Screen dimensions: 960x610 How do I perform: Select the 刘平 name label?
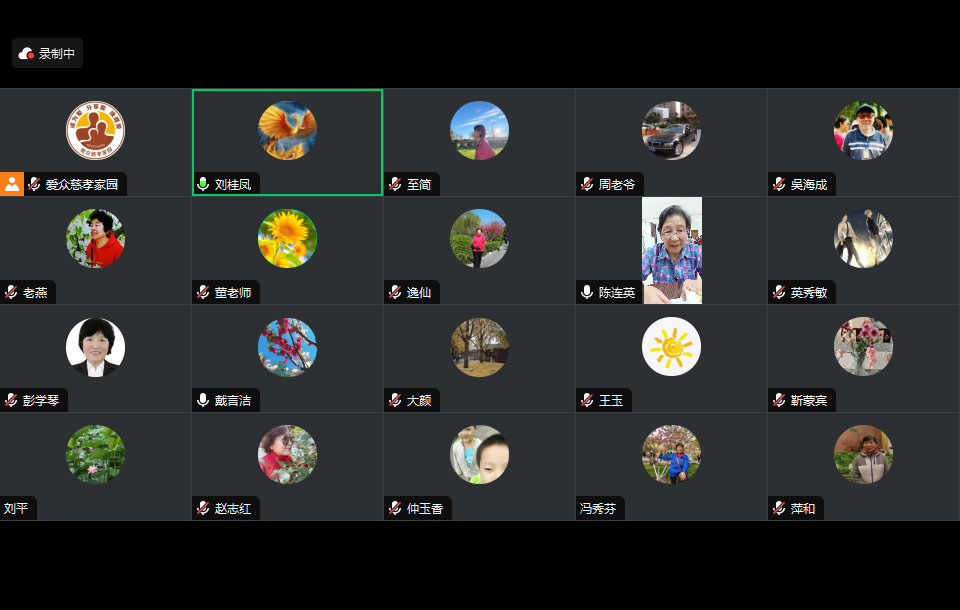[16, 508]
